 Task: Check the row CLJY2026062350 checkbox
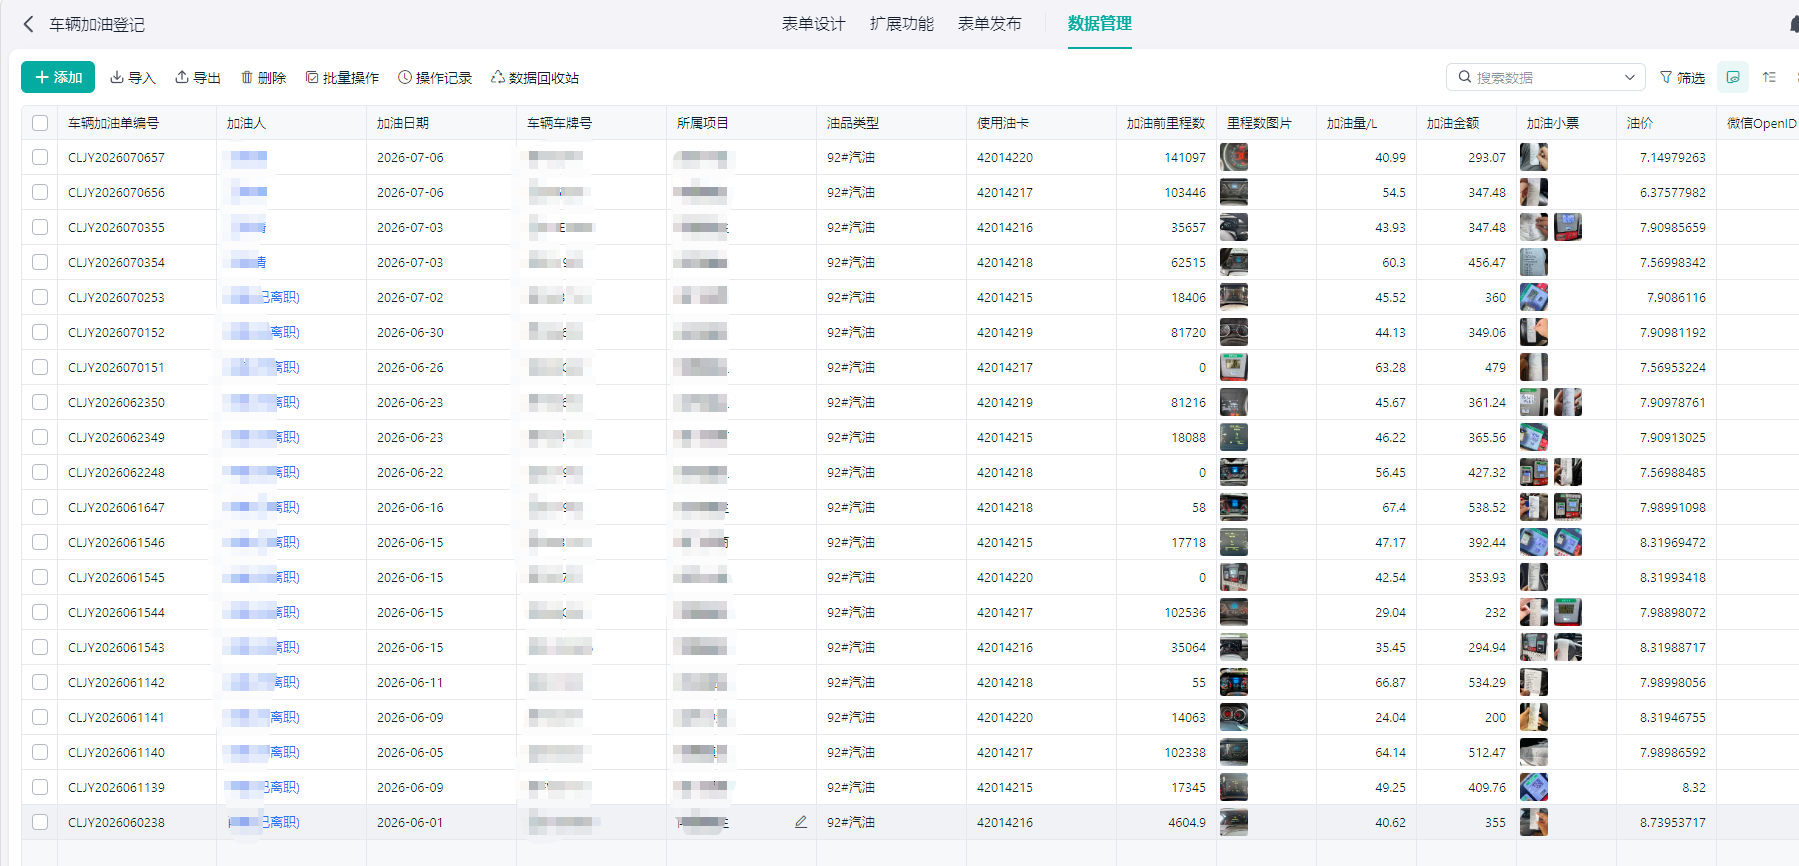click(40, 402)
